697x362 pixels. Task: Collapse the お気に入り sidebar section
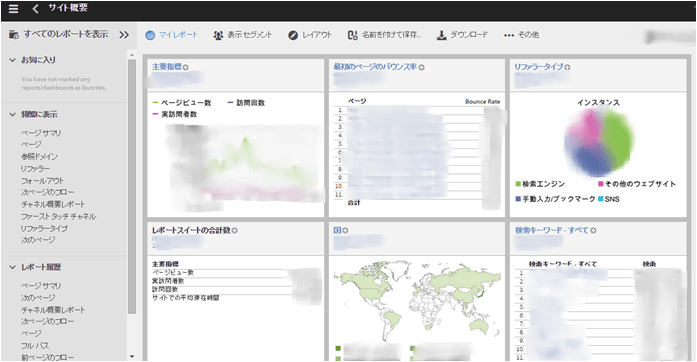(12, 60)
